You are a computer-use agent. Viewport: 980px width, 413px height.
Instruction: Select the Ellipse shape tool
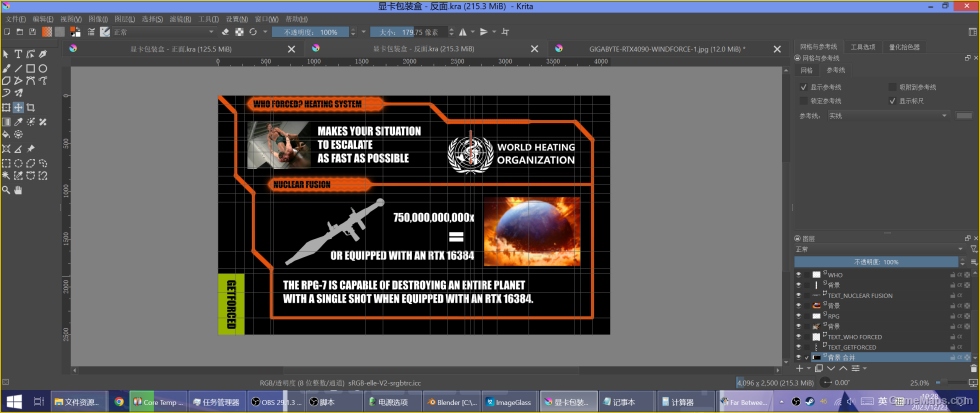(42, 68)
